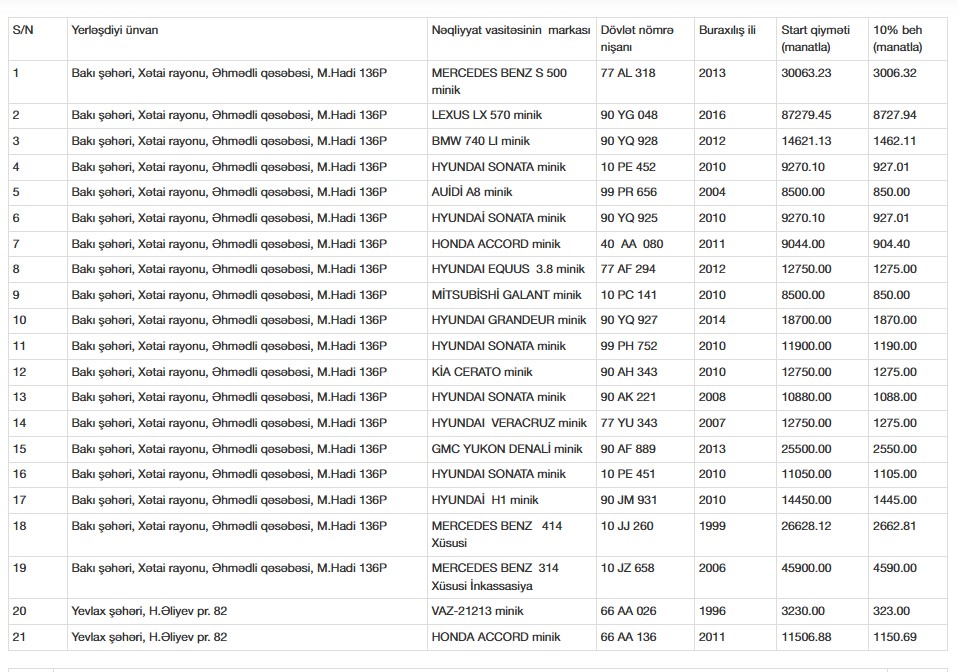Select the HYUNDAI EQUUS 3.8 minik cell

tap(508, 269)
